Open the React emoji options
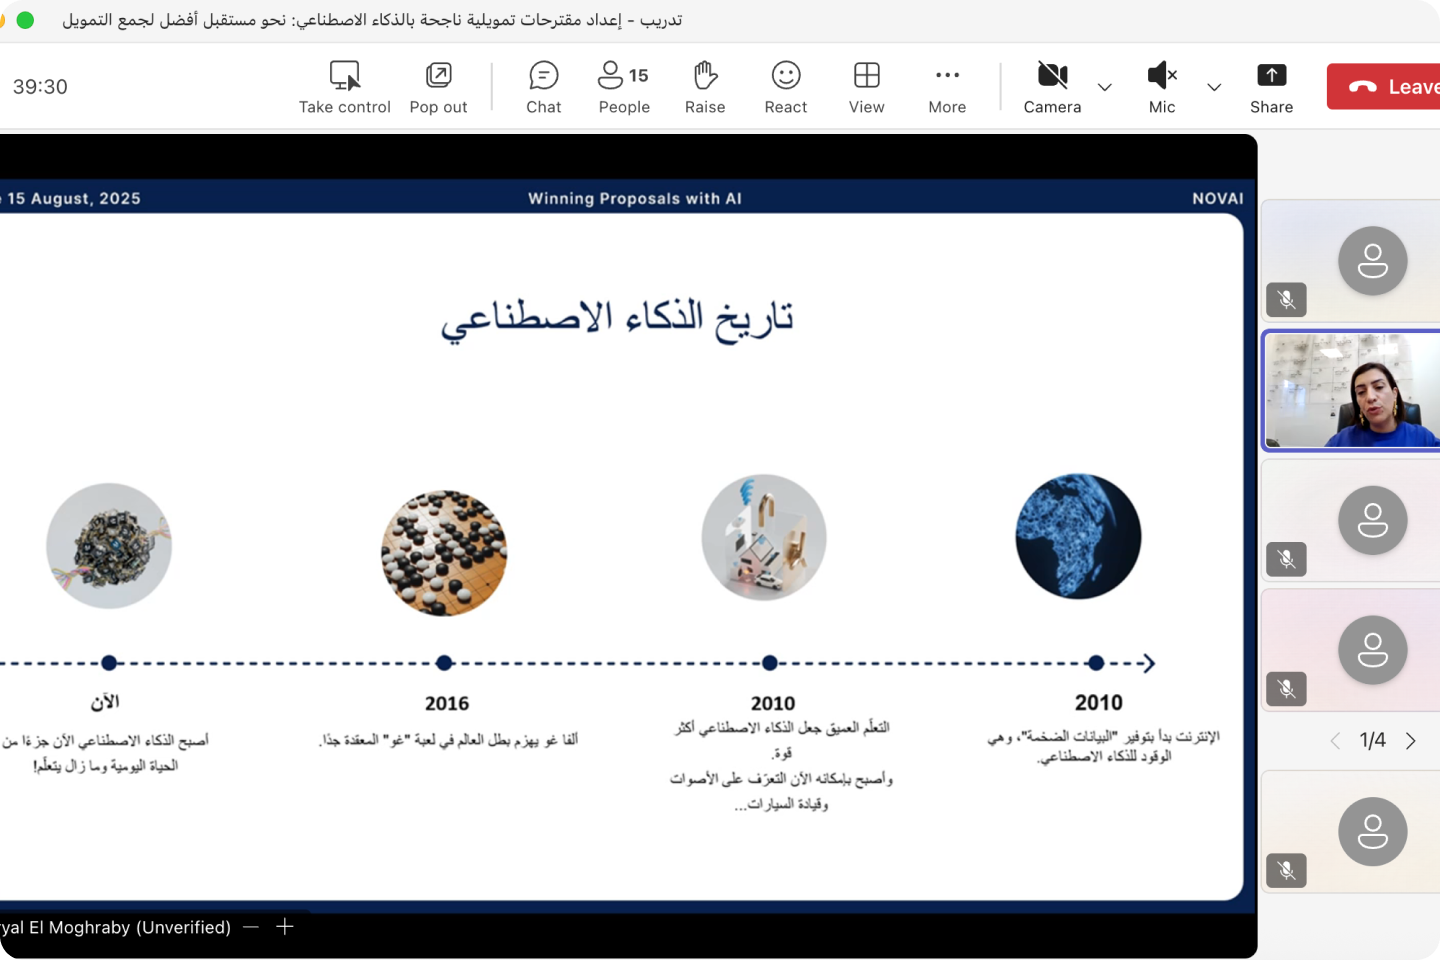This screenshot has height=960, width=1440. [785, 86]
